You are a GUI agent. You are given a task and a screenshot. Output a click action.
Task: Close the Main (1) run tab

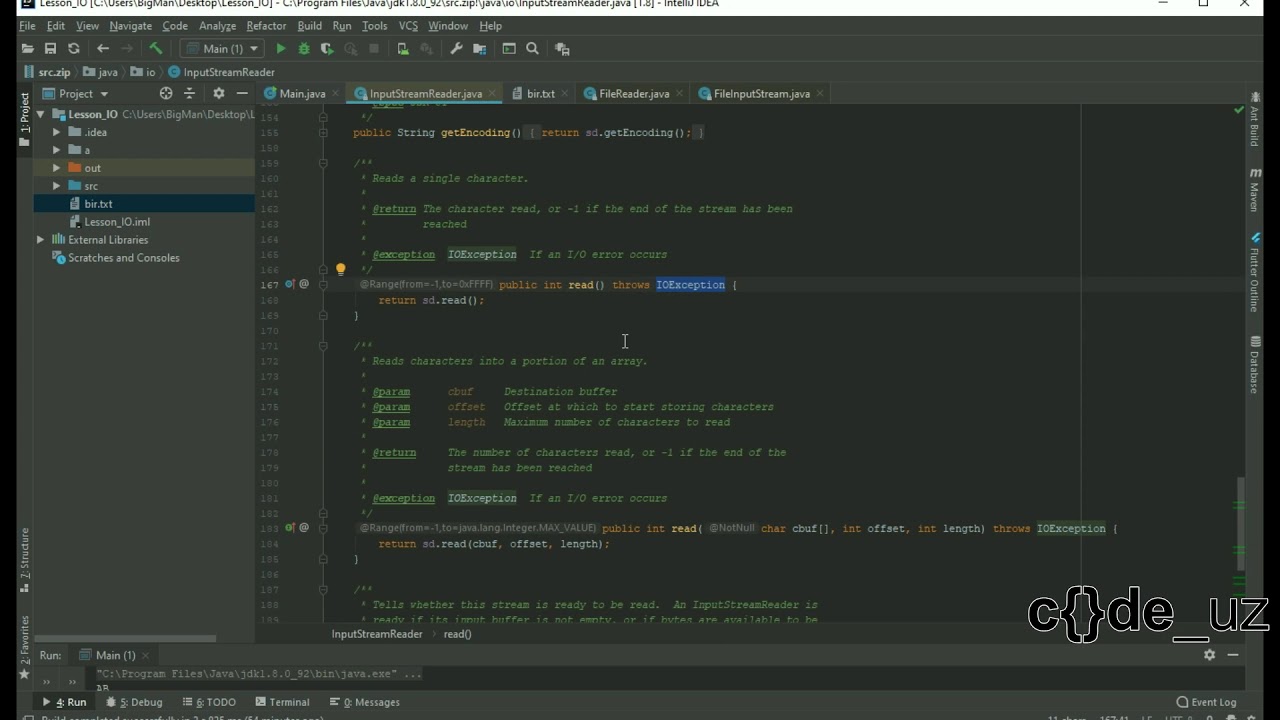pyautogui.click(x=146, y=656)
